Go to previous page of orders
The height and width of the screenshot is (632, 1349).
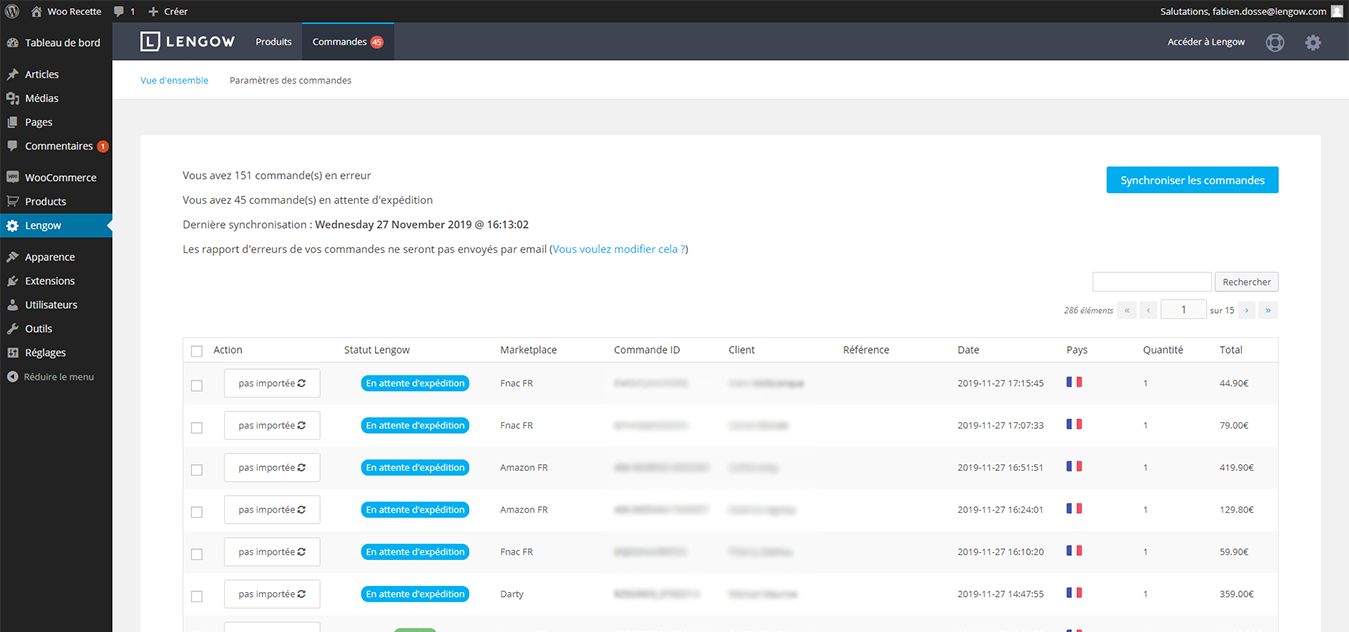pos(1148,310)
